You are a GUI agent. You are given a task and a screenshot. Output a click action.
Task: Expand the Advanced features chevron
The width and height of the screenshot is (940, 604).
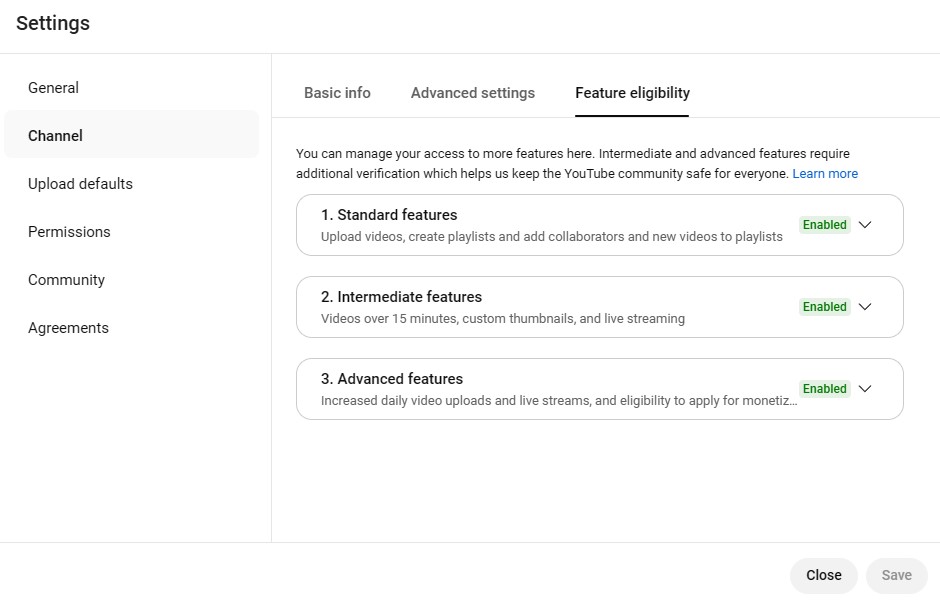[865, 389]
